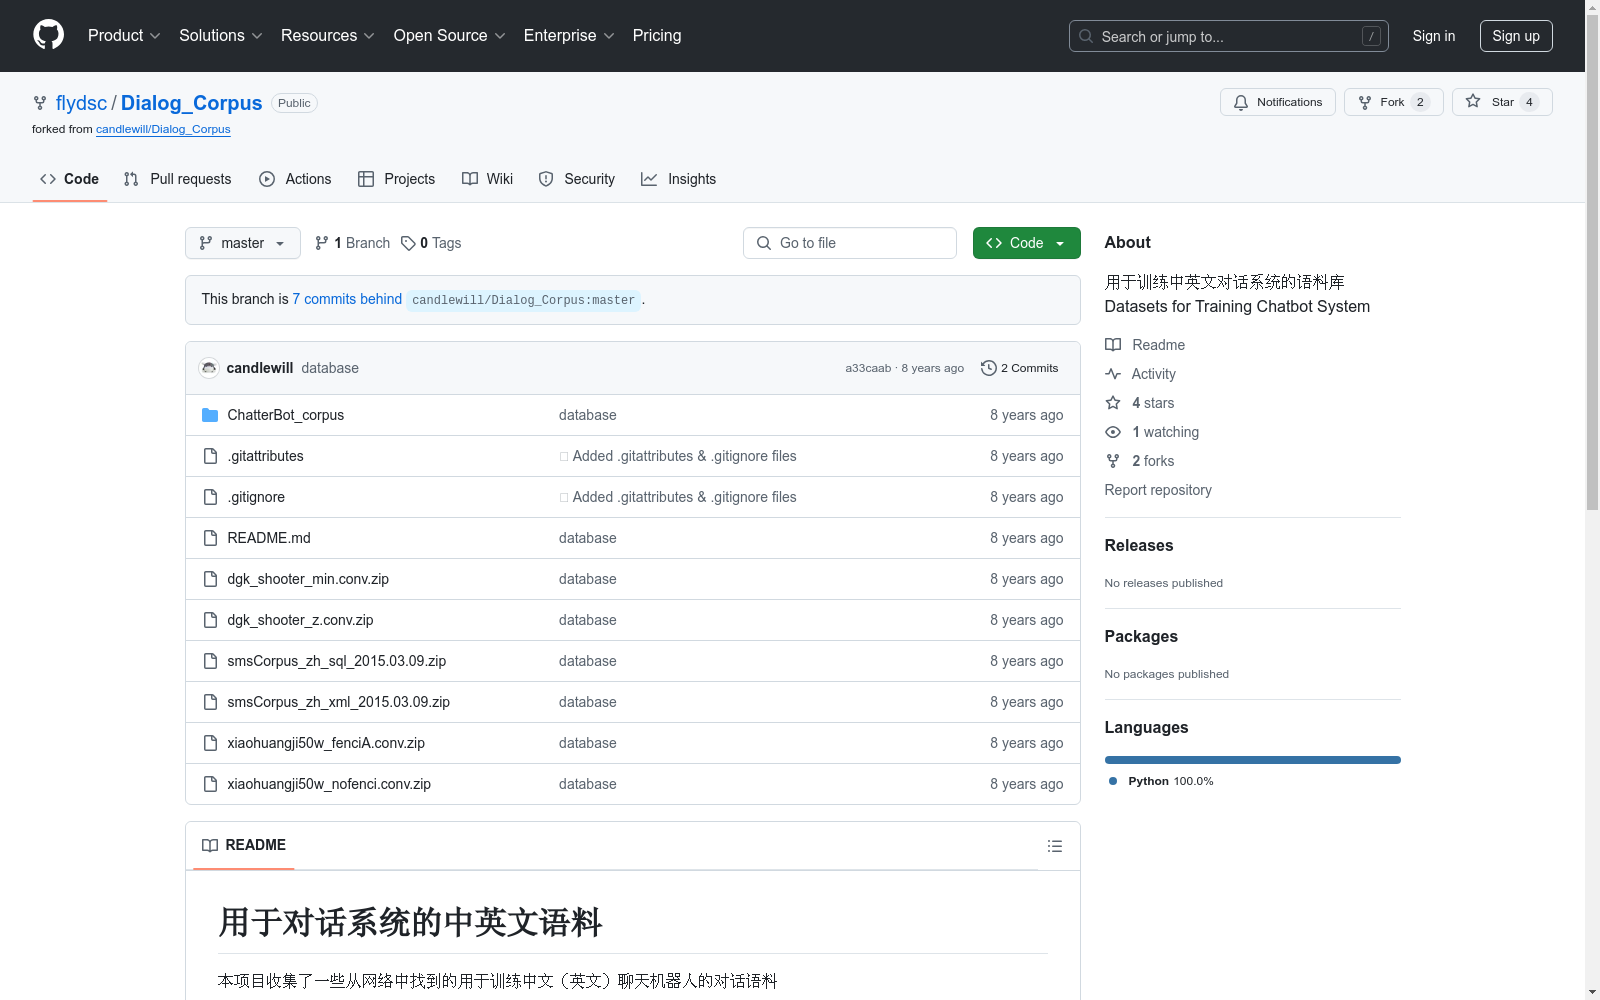The image size is (1600, 1000).
Task: Click the GitHub logo icon
Action: 48,35
